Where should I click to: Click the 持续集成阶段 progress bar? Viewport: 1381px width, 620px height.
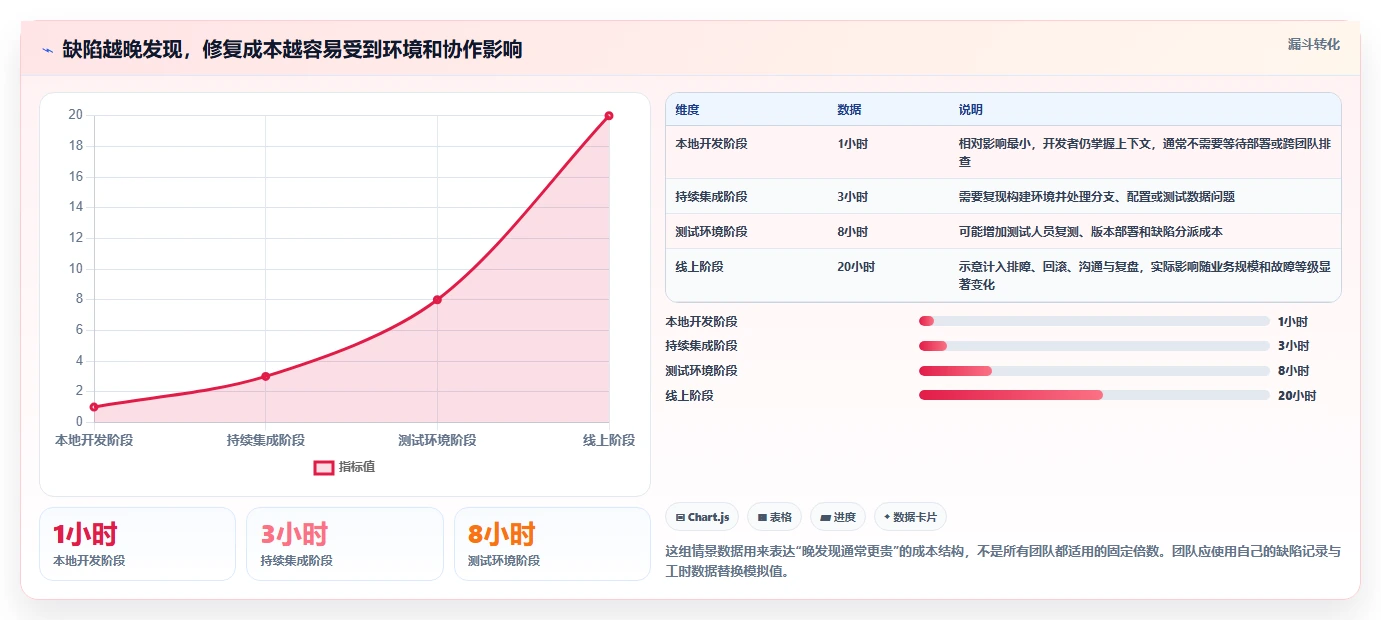click(1094, 346)
